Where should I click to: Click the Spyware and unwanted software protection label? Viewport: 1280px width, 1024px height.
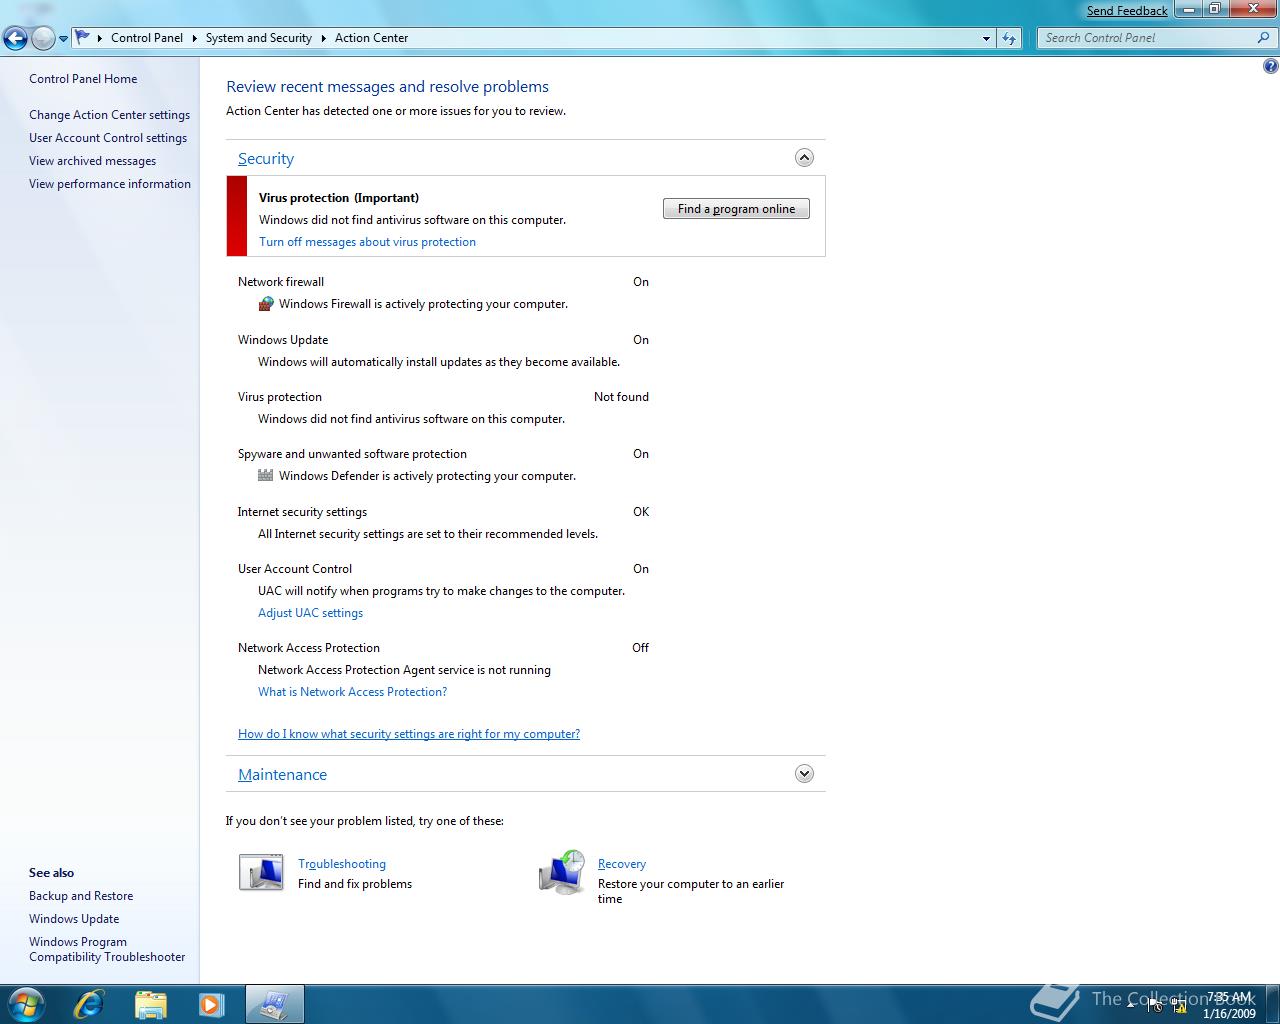point(352,454)
